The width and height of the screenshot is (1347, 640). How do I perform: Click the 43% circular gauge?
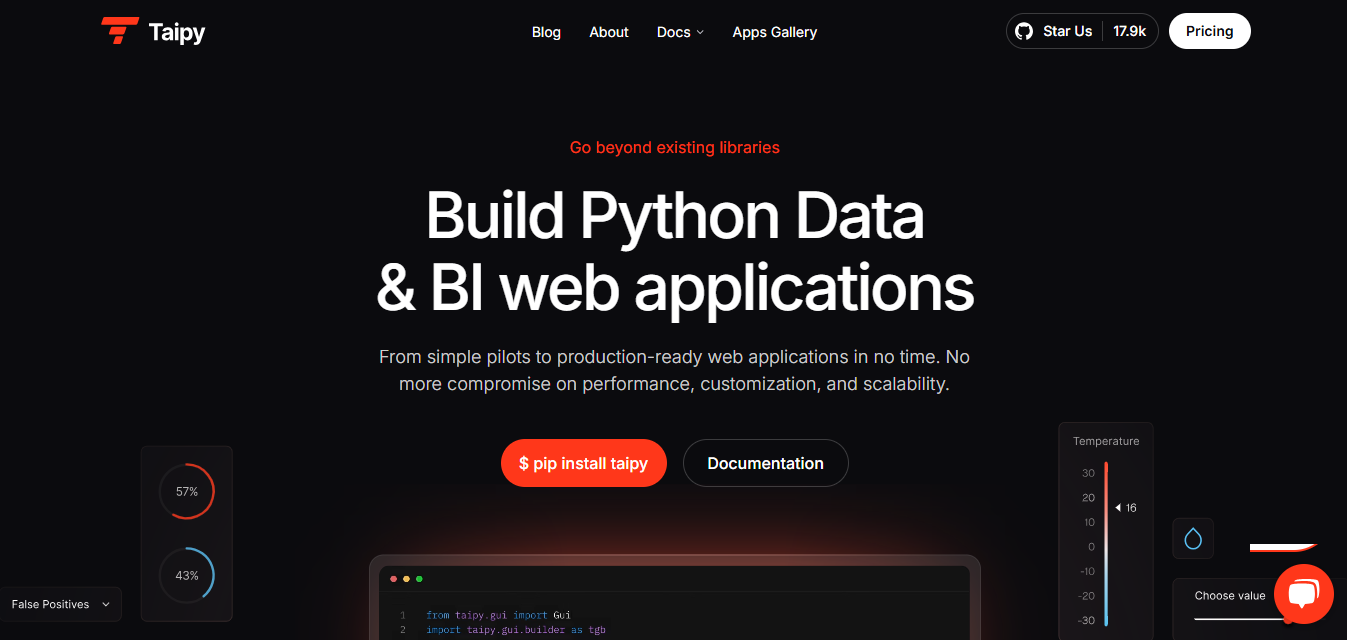click(187, 575)
